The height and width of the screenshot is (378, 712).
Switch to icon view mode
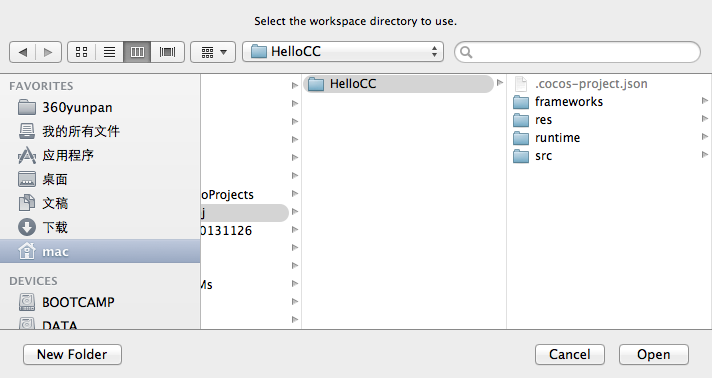pyautogui.click(x=81, y=52)
